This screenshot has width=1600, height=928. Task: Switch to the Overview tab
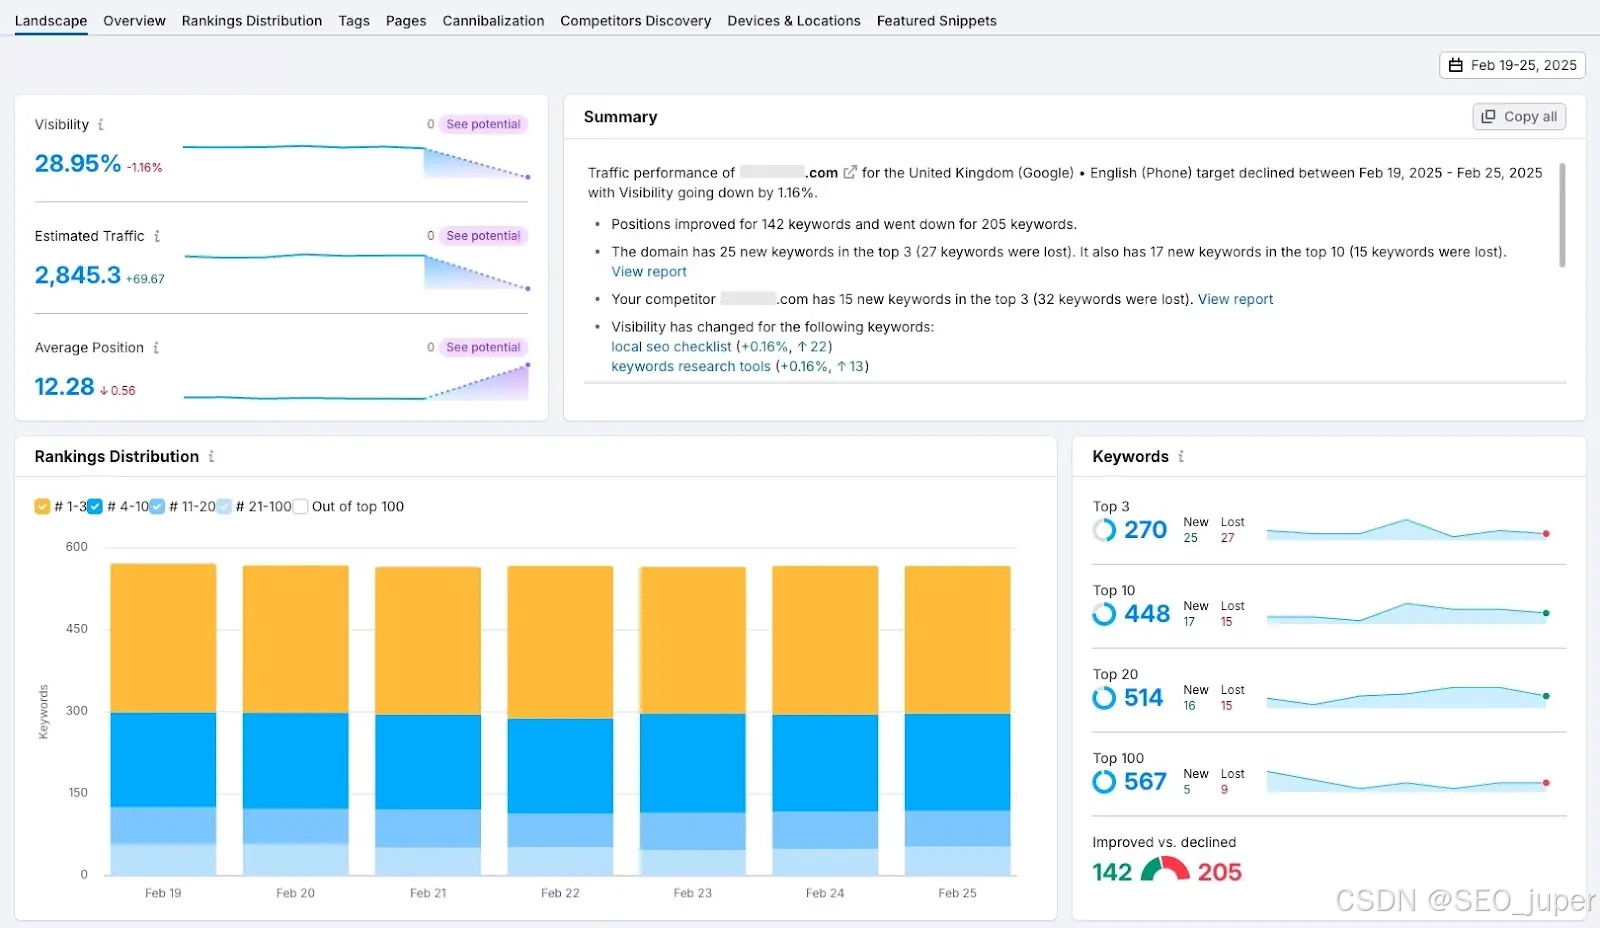click(x=134, y=20)
